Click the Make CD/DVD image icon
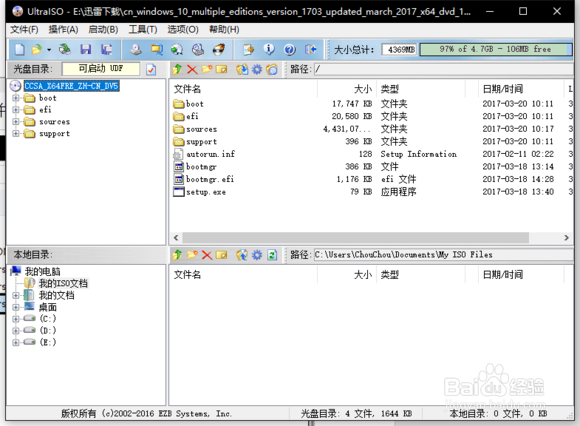580x426 pixels. 136,49
